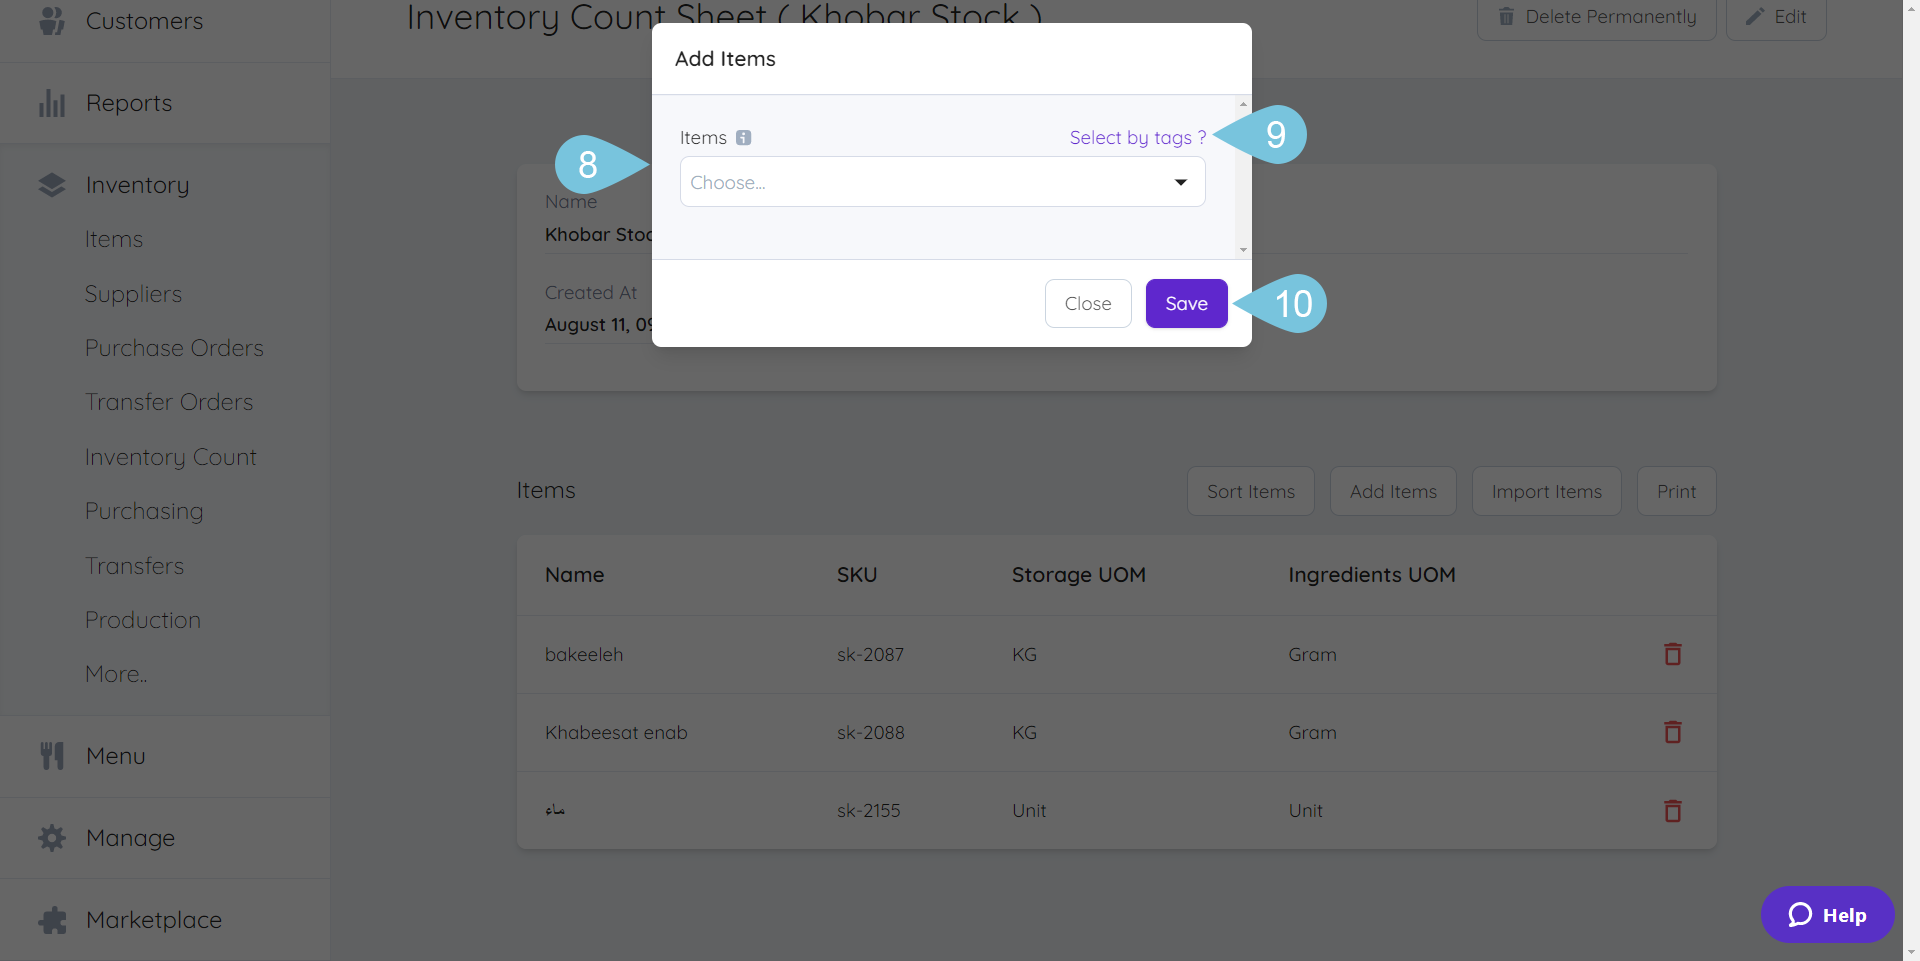Click the dialog scrollbar down arrow

(x=1243, y=250)
